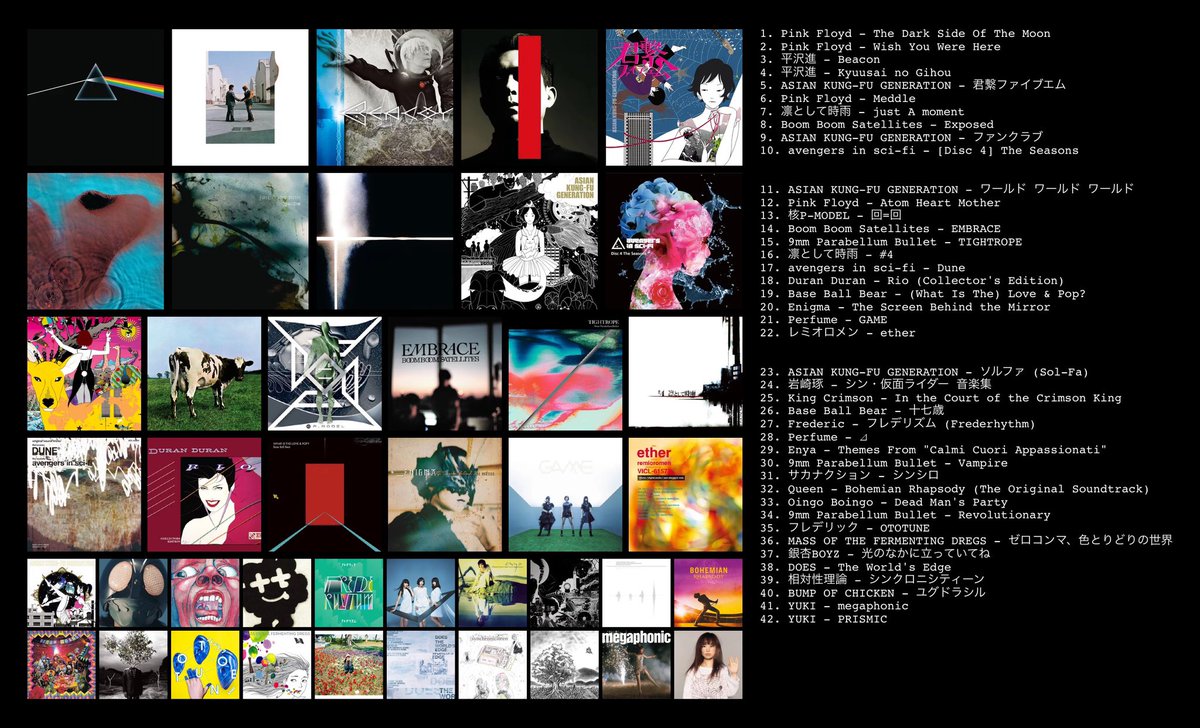Select the ワールド ワールド ワールド colorful cover
Image resolution: width=1200 pixels, height=728 pixels.
tap(84, 374)
